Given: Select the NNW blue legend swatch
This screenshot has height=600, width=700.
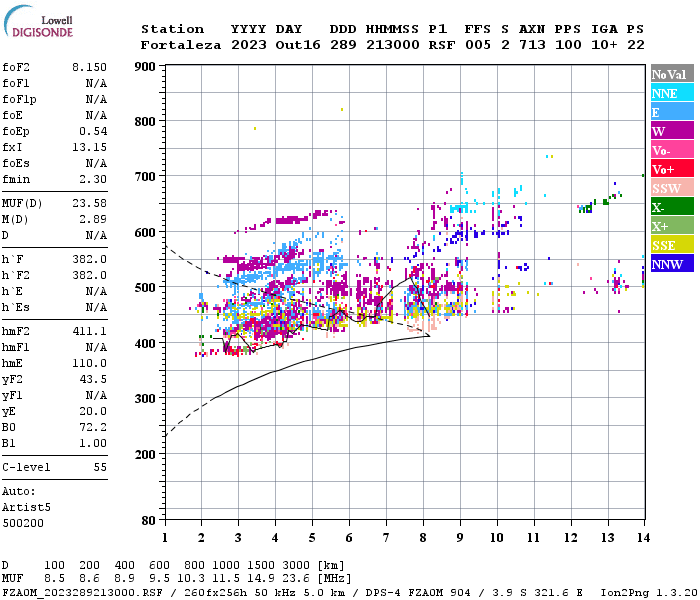Looking at the screenshot, I should coord(672,264).
